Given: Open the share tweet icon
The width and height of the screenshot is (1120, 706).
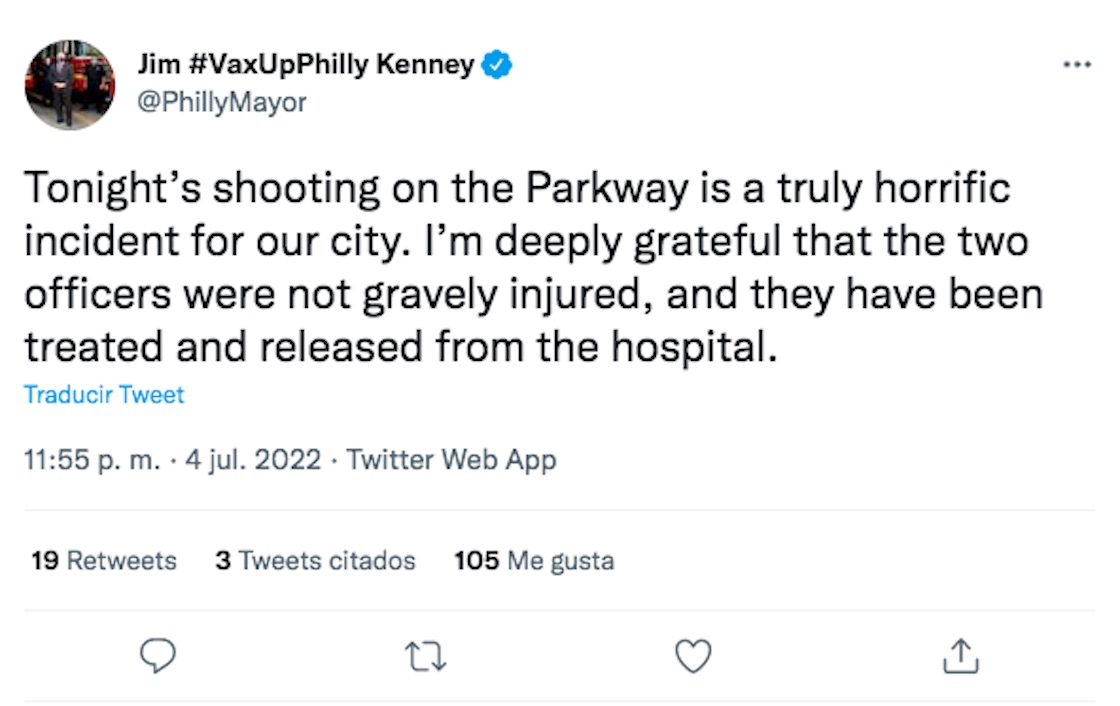Looking at the screenshot, I should click(x=960, y=656).
